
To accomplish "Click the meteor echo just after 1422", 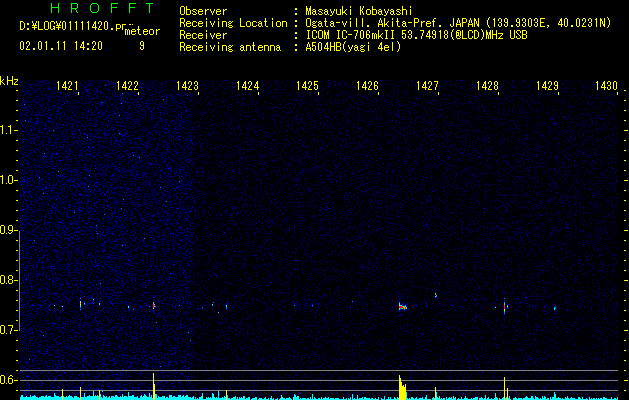I will click(x=153, y=306).
